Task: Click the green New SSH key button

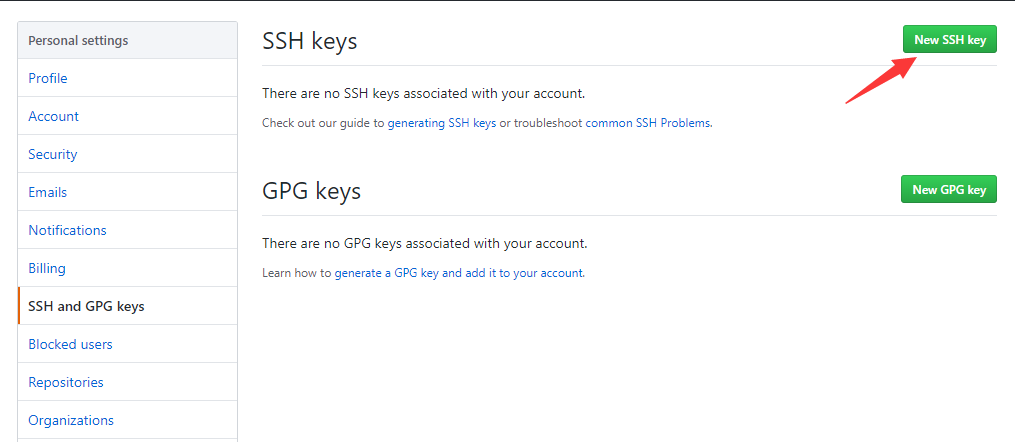Action: point(949,40)
